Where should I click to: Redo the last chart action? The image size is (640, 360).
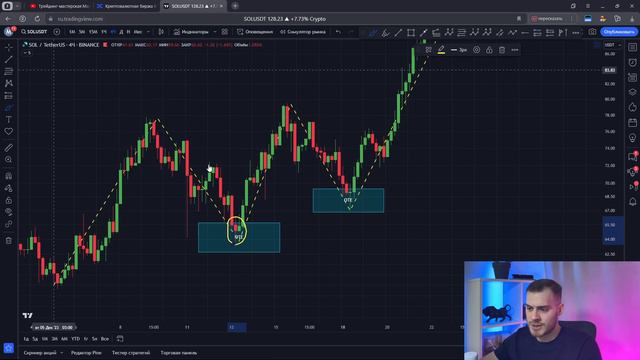click(x=351, y=32)
